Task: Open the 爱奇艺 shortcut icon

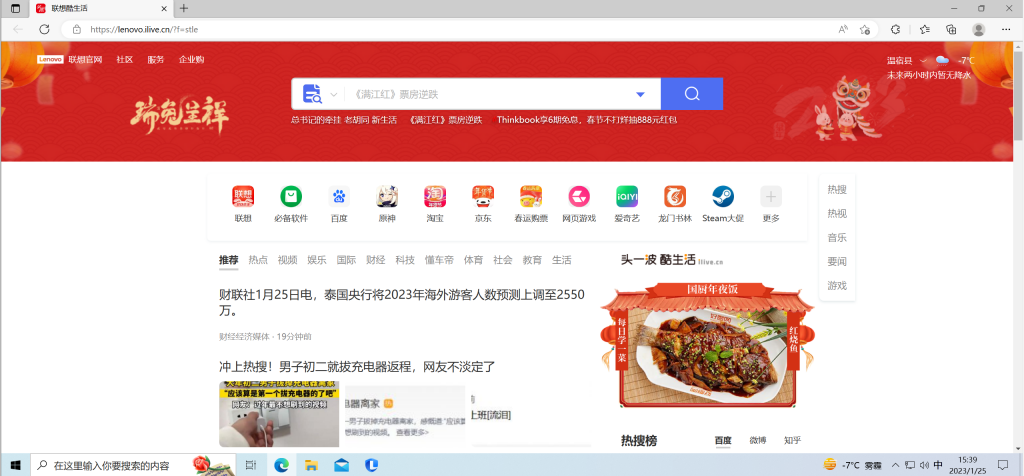Action: (x=627, y=197)
